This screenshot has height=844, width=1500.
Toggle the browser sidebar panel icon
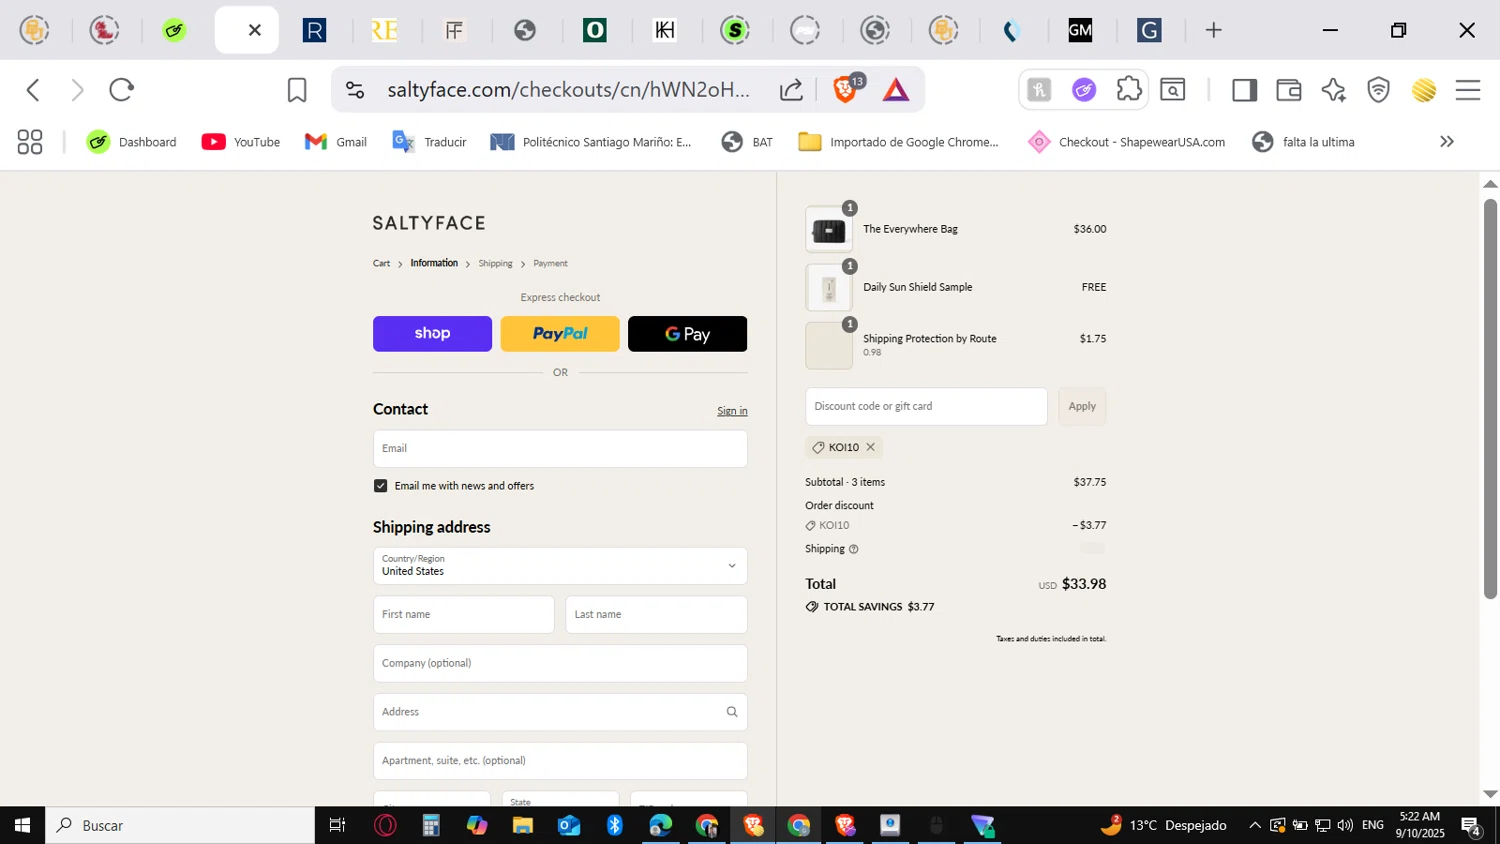tap(1244, 90)
